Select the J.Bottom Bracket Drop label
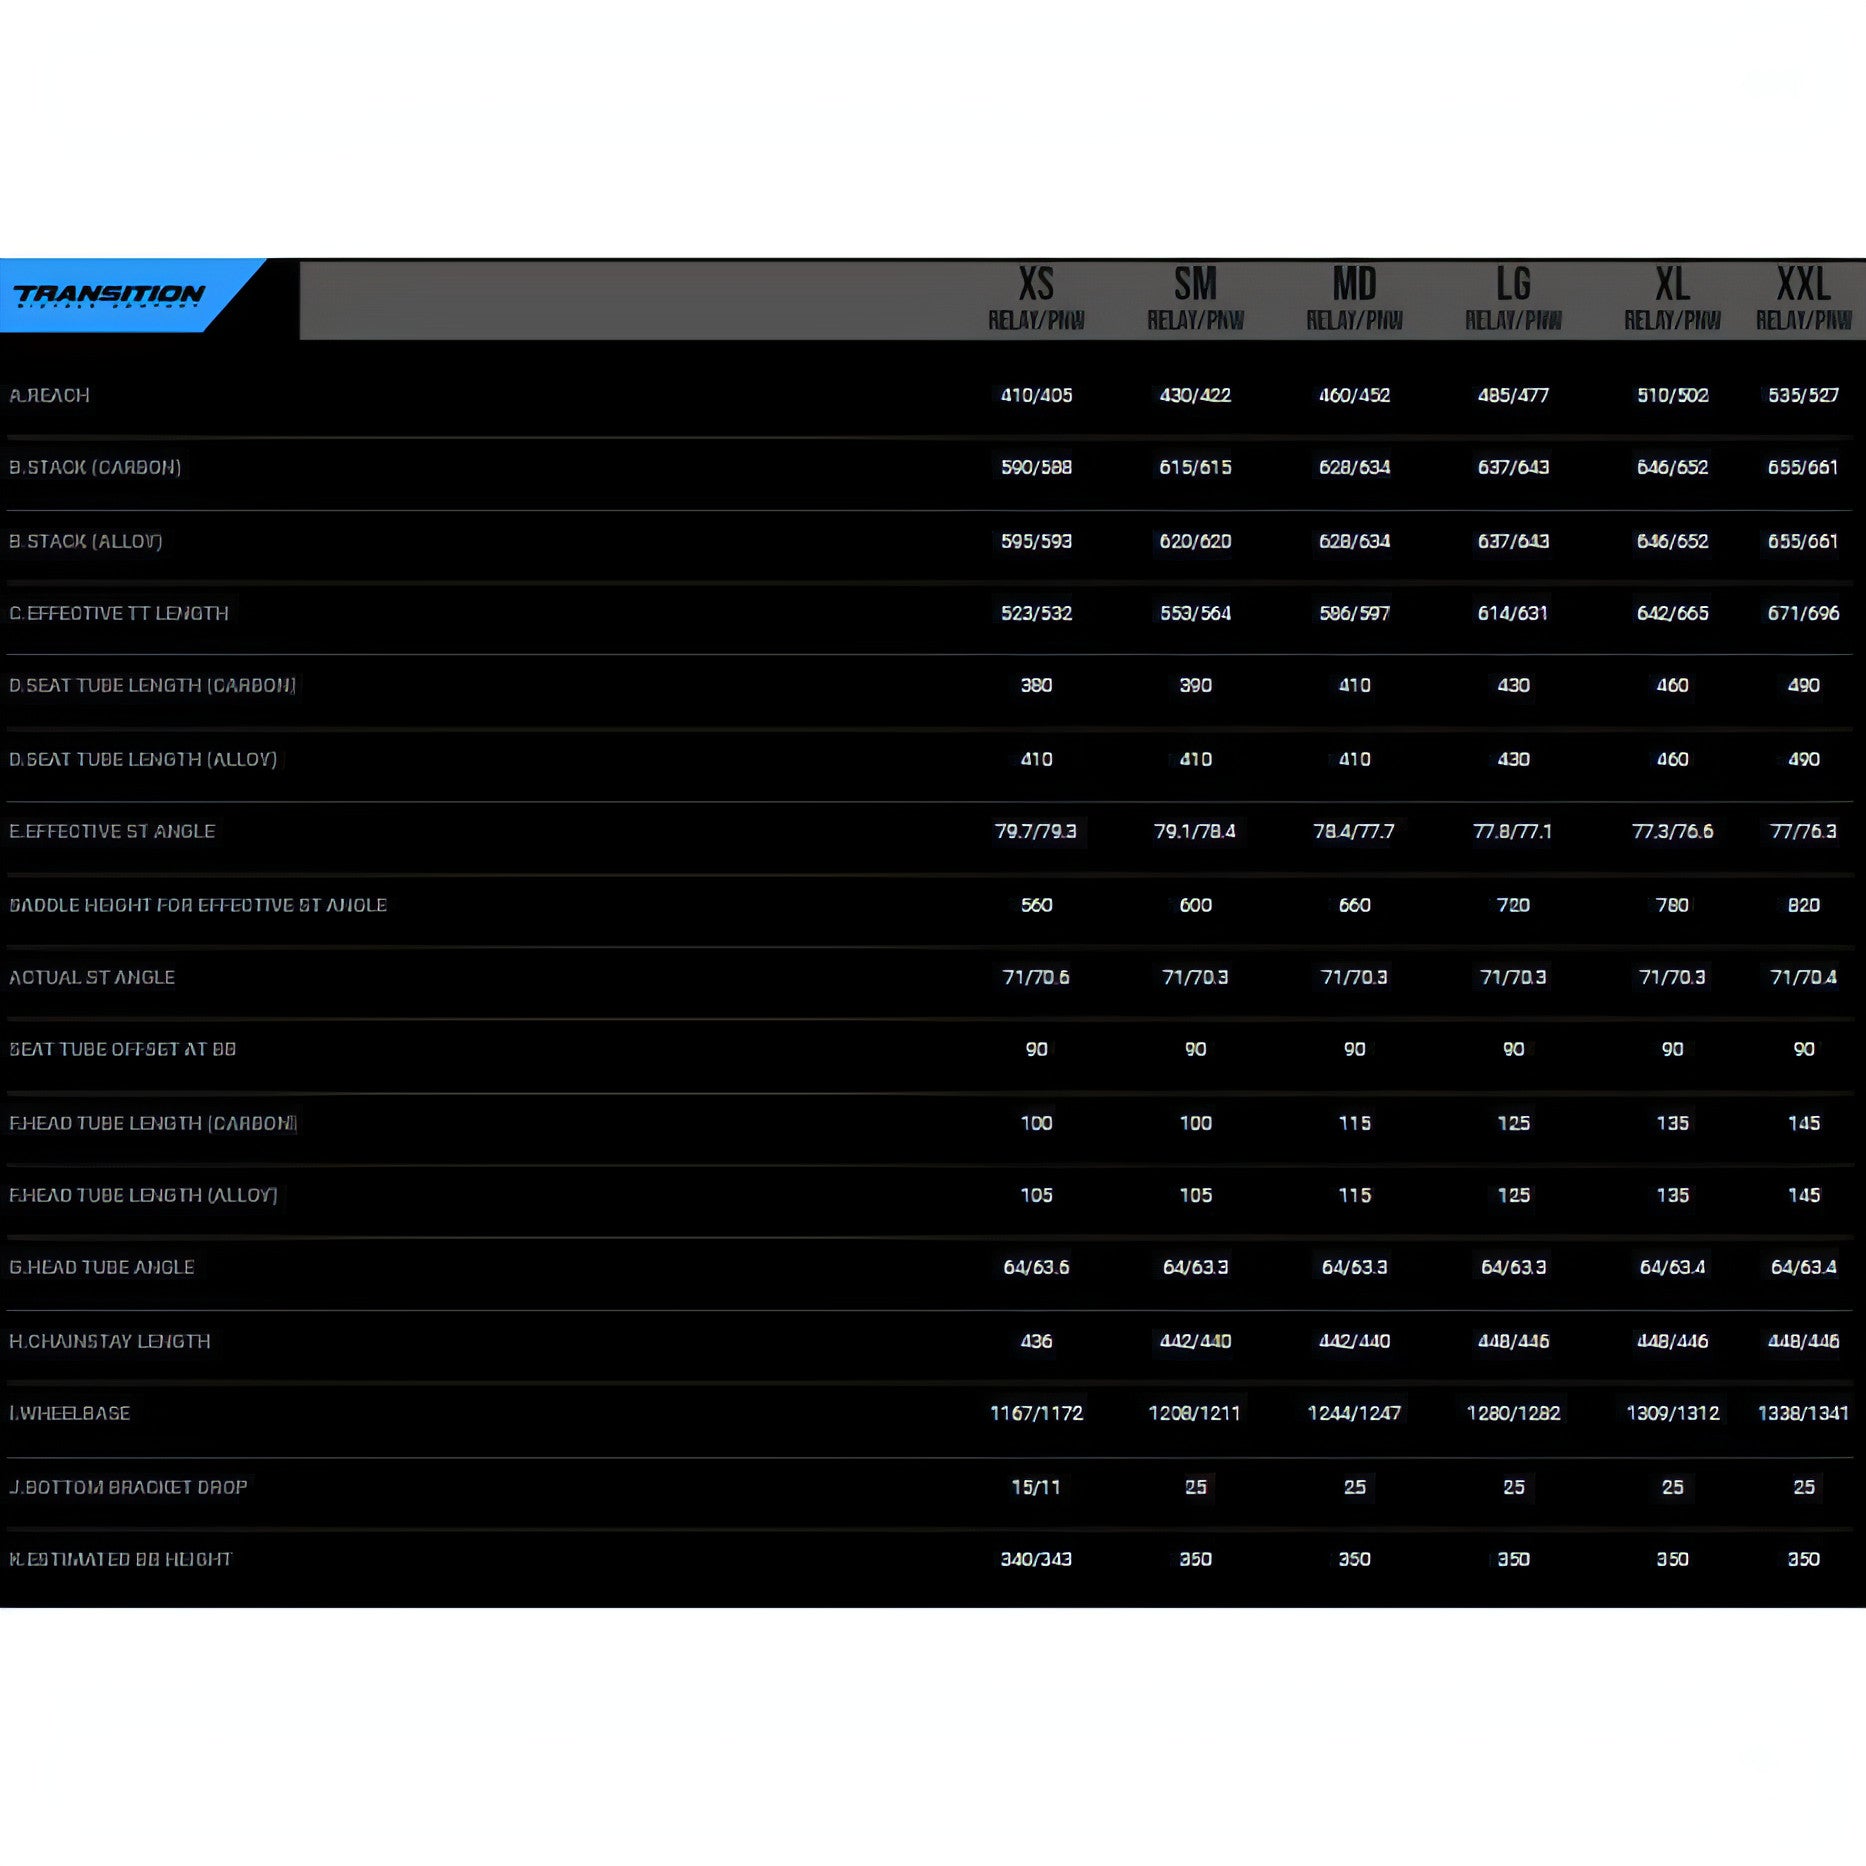 (128, 1487)
